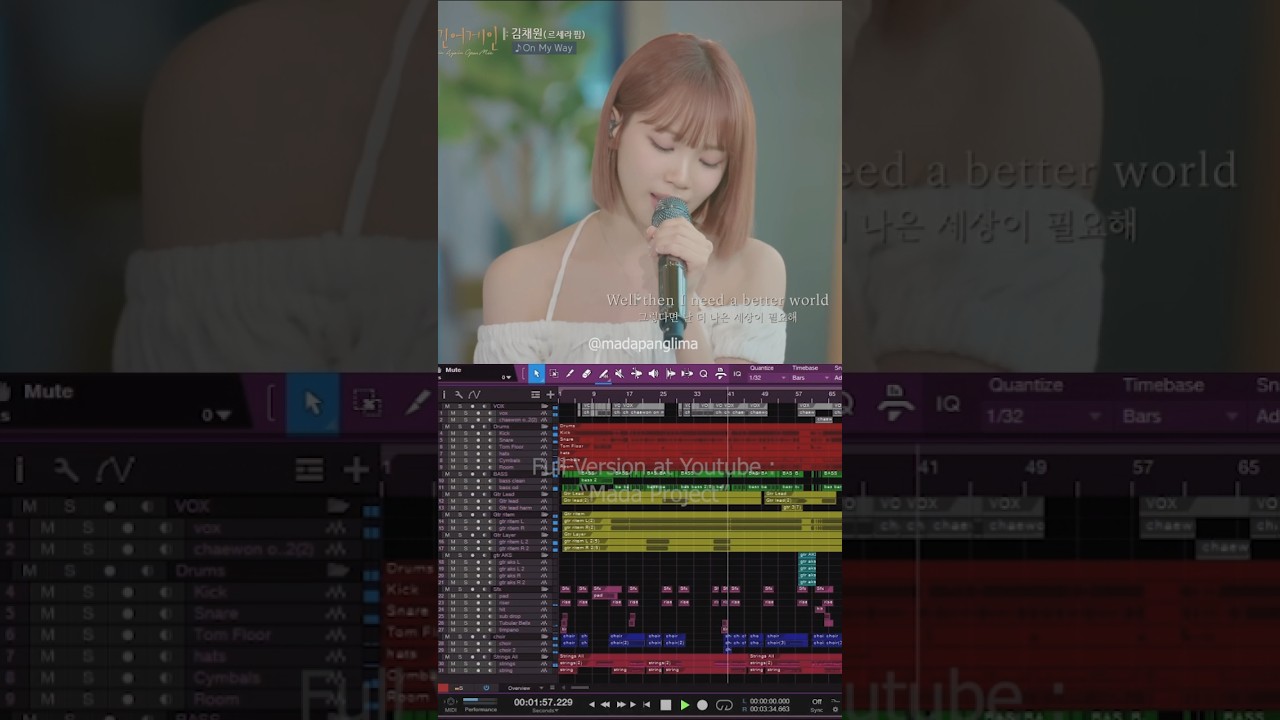Click the play button
Image resolution: width=1280 pixels, height=720 pixels.
coord(685,705)
